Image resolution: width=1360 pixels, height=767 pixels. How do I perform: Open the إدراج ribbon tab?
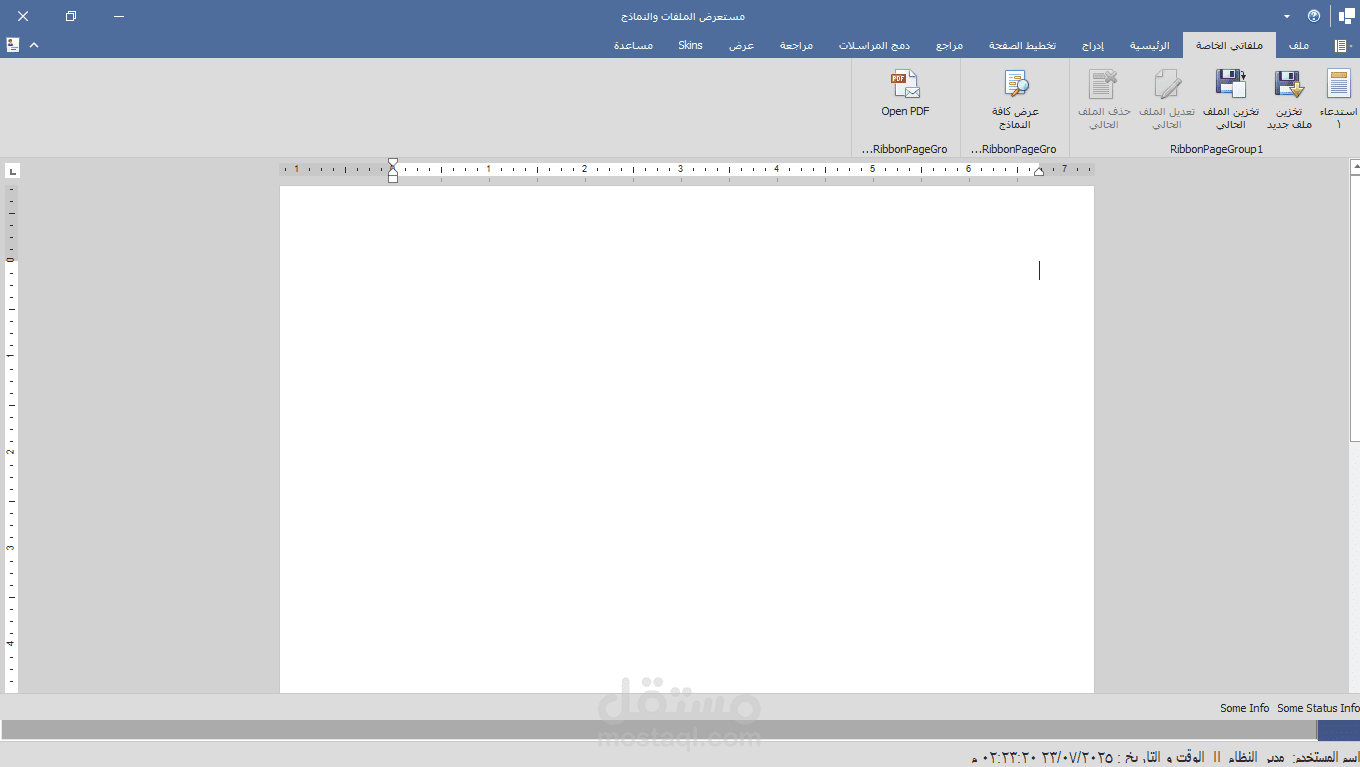pos(1092,46)
